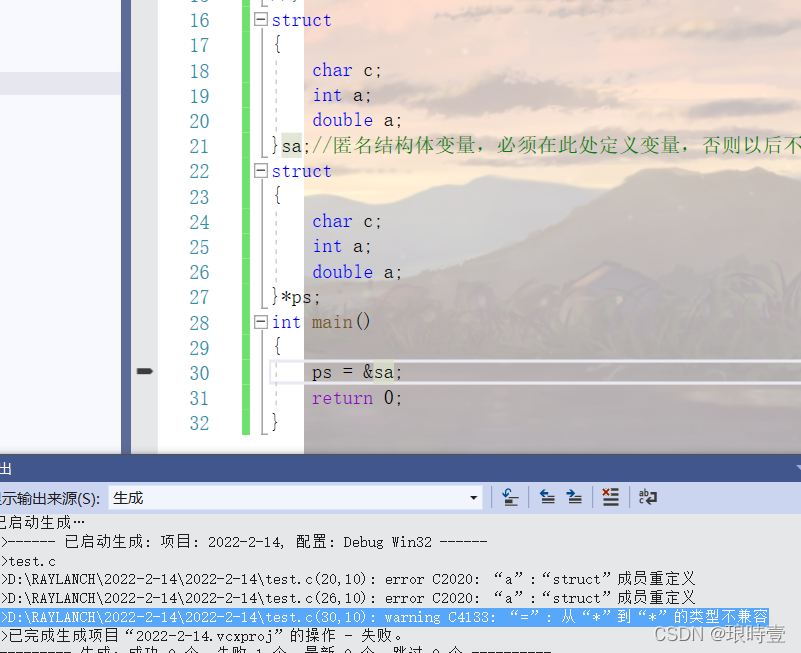This screenshot has width=801, height=653.
Task: Collapse the struct block at line 16
Action: tap(261, 20)
